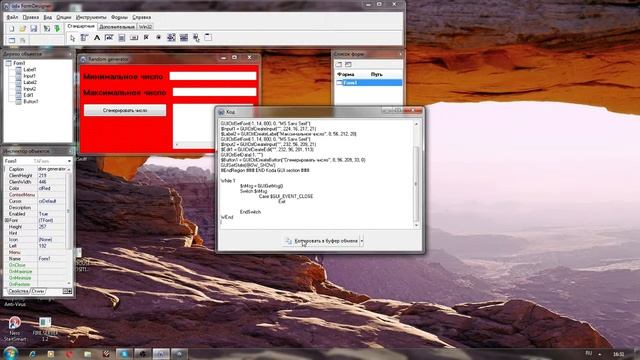The height and width of the screenshot is (360, 640).
Task: Select Edit1 in the object tree
Action: pyautogui.click(x=28, y=95)
